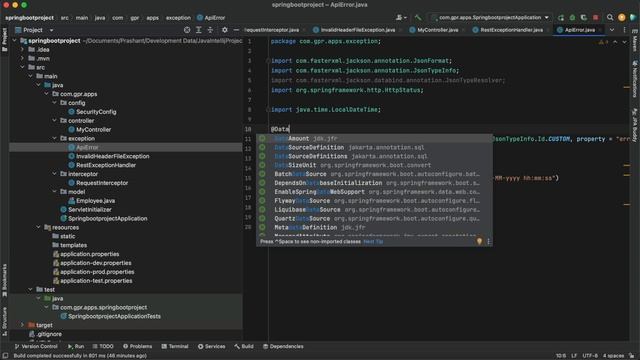640x360 pixels.
Task: Select DataSourceDefinition completion suggestion
Action: click(x=374, y=147)
